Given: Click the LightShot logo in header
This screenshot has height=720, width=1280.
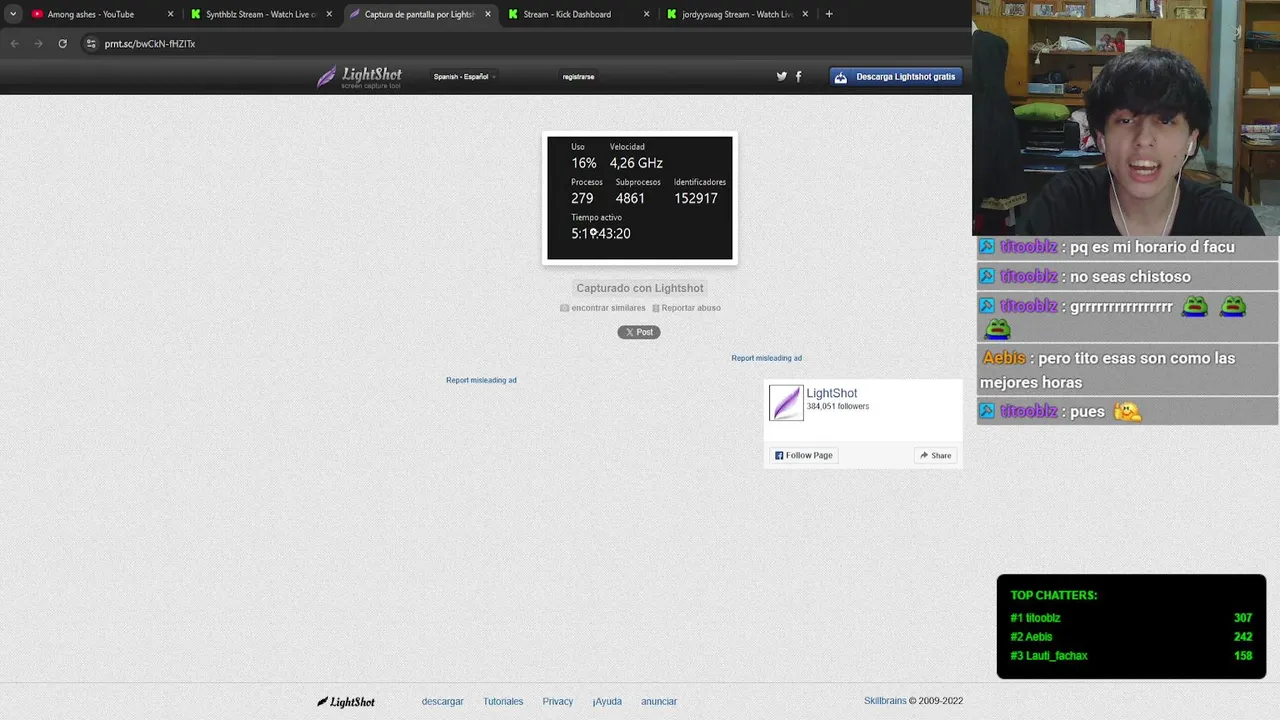Looking at the screenshot, I should [359, 77].
